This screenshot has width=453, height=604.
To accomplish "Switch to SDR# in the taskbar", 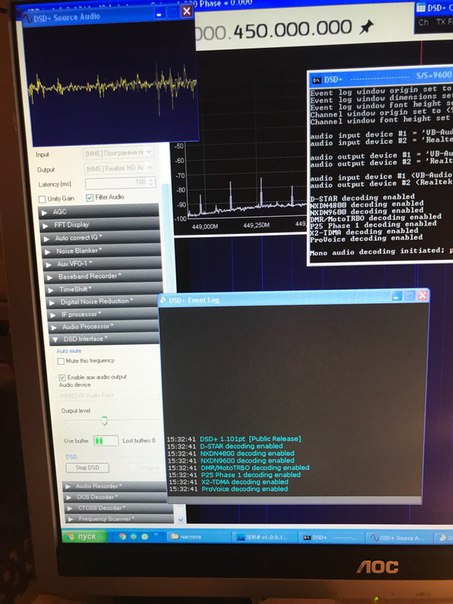I will coord(264,537).
